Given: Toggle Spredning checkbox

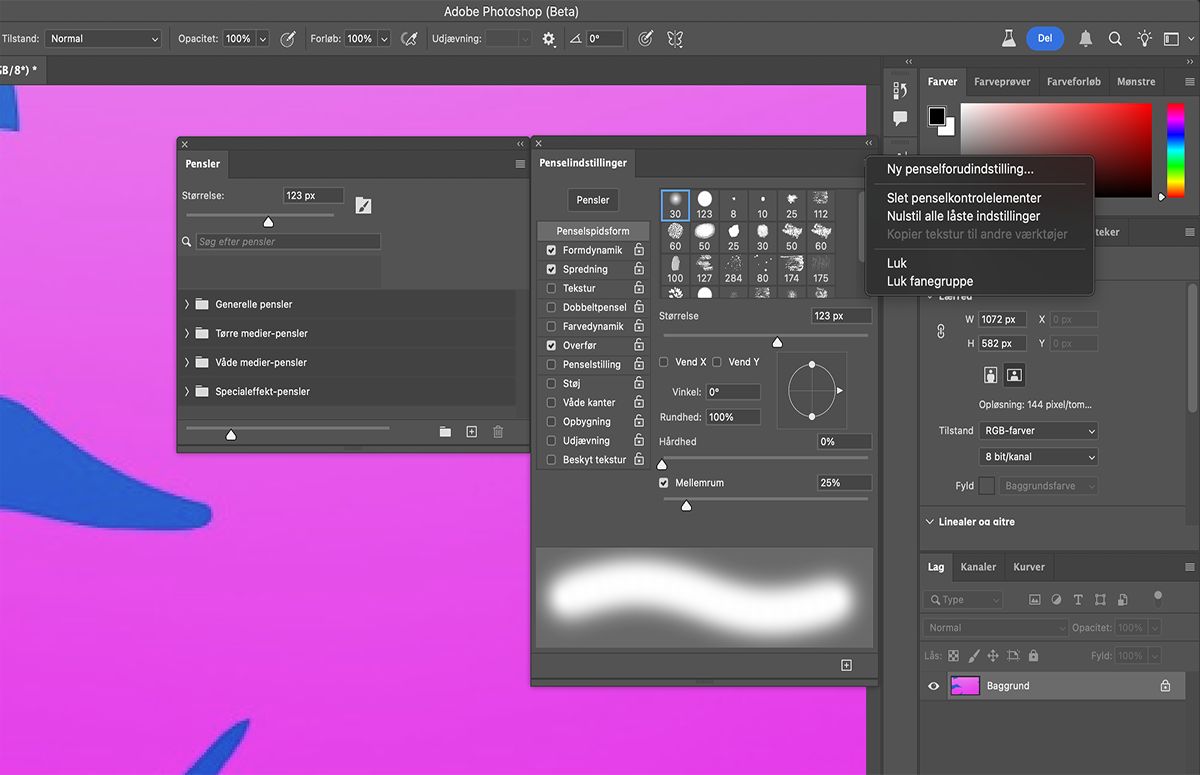Looking at the screenshot, I should tap(551, 269).
